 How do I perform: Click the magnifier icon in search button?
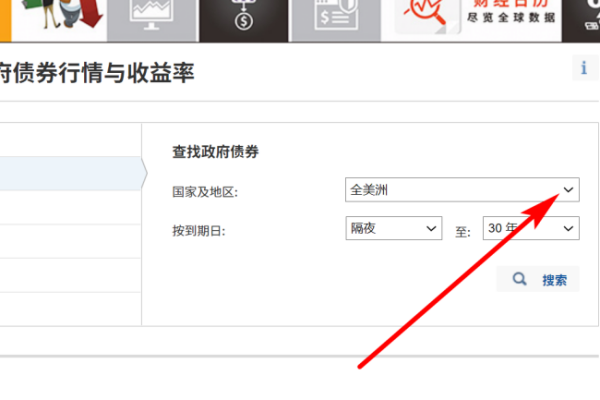pos(519,279)
